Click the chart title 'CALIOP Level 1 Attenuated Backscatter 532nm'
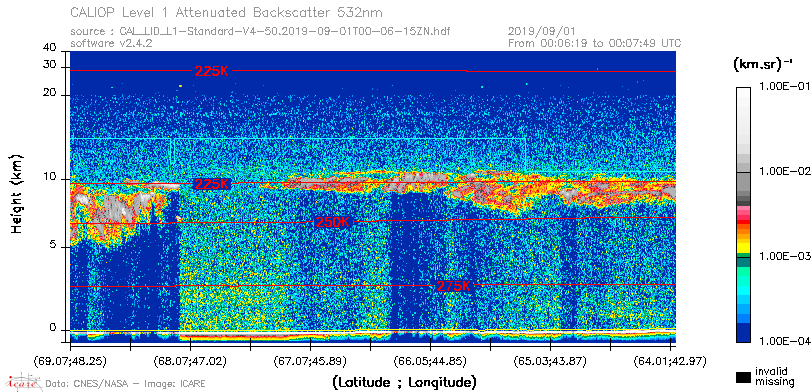 (x=227, y=12)
